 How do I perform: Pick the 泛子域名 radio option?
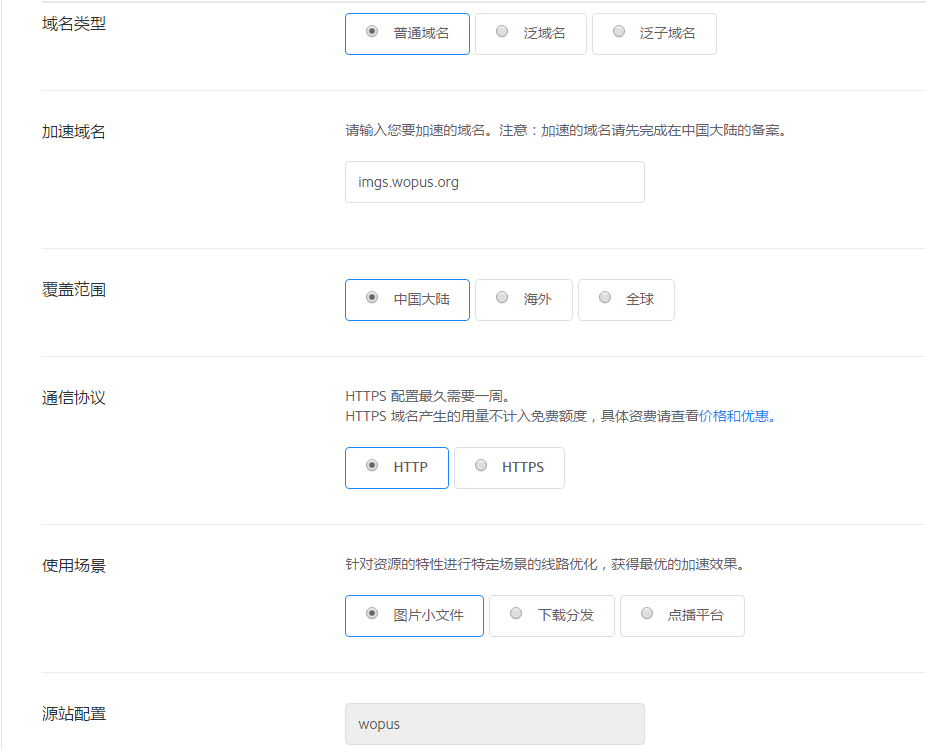[x=654, y=33]
